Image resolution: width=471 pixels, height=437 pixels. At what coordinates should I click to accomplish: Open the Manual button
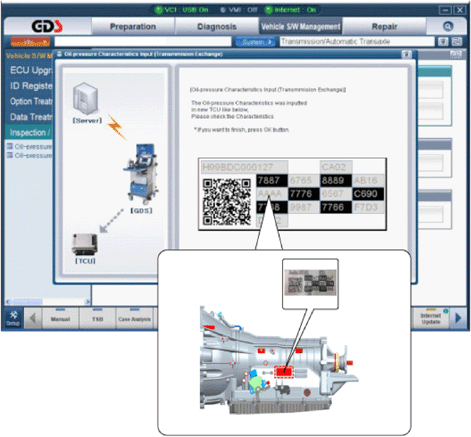pyautogui.click(x=60, y=319)
